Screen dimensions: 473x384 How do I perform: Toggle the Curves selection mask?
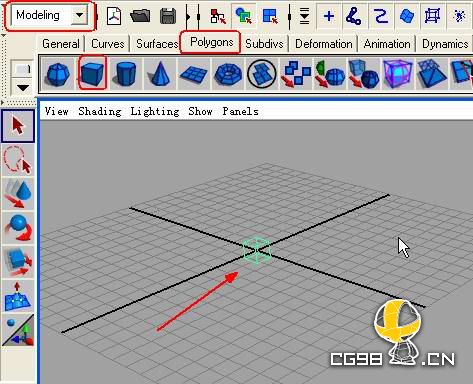coord(380,16)
